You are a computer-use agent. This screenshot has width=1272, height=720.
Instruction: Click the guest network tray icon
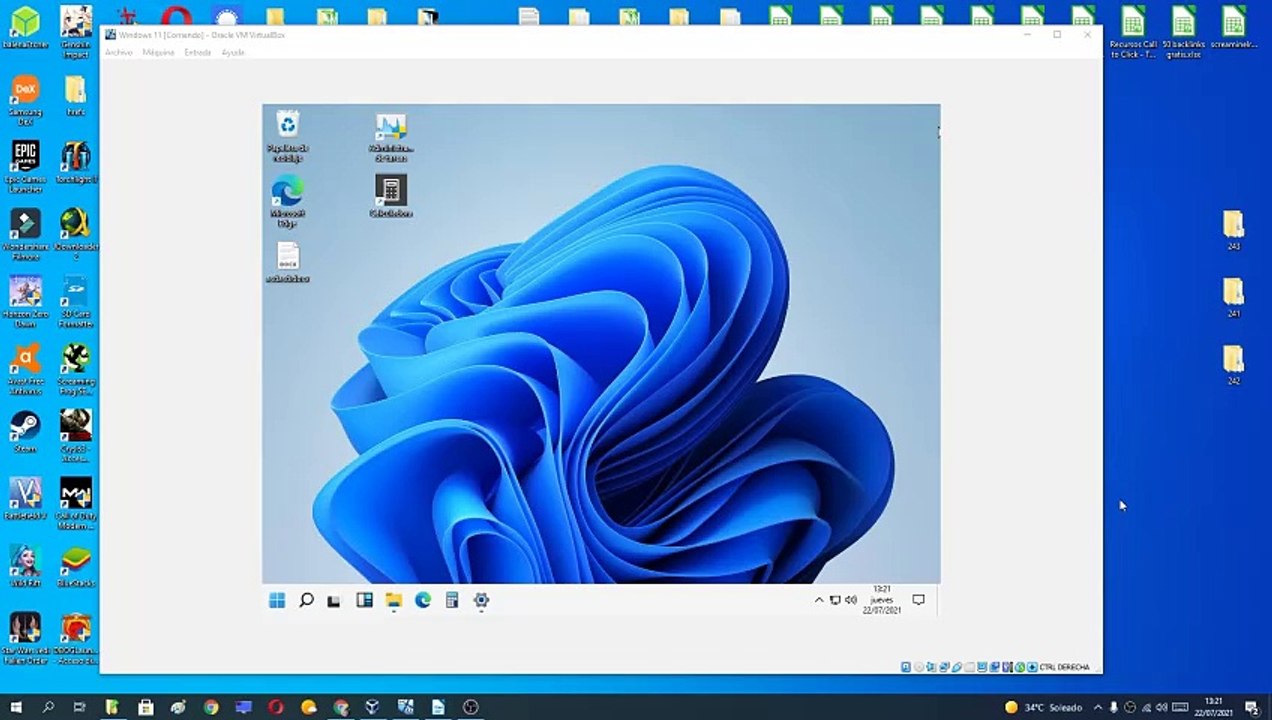pos(835,600)
